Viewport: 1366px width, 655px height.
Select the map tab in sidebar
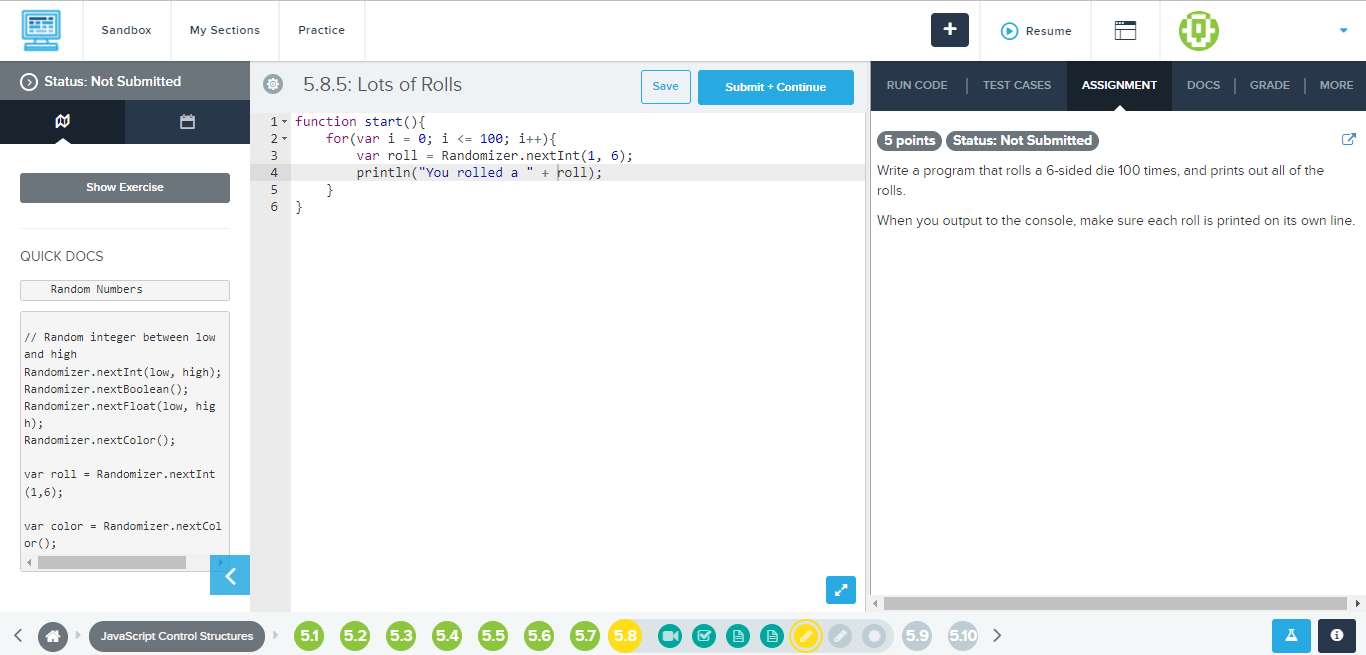(x=63, y=122)
